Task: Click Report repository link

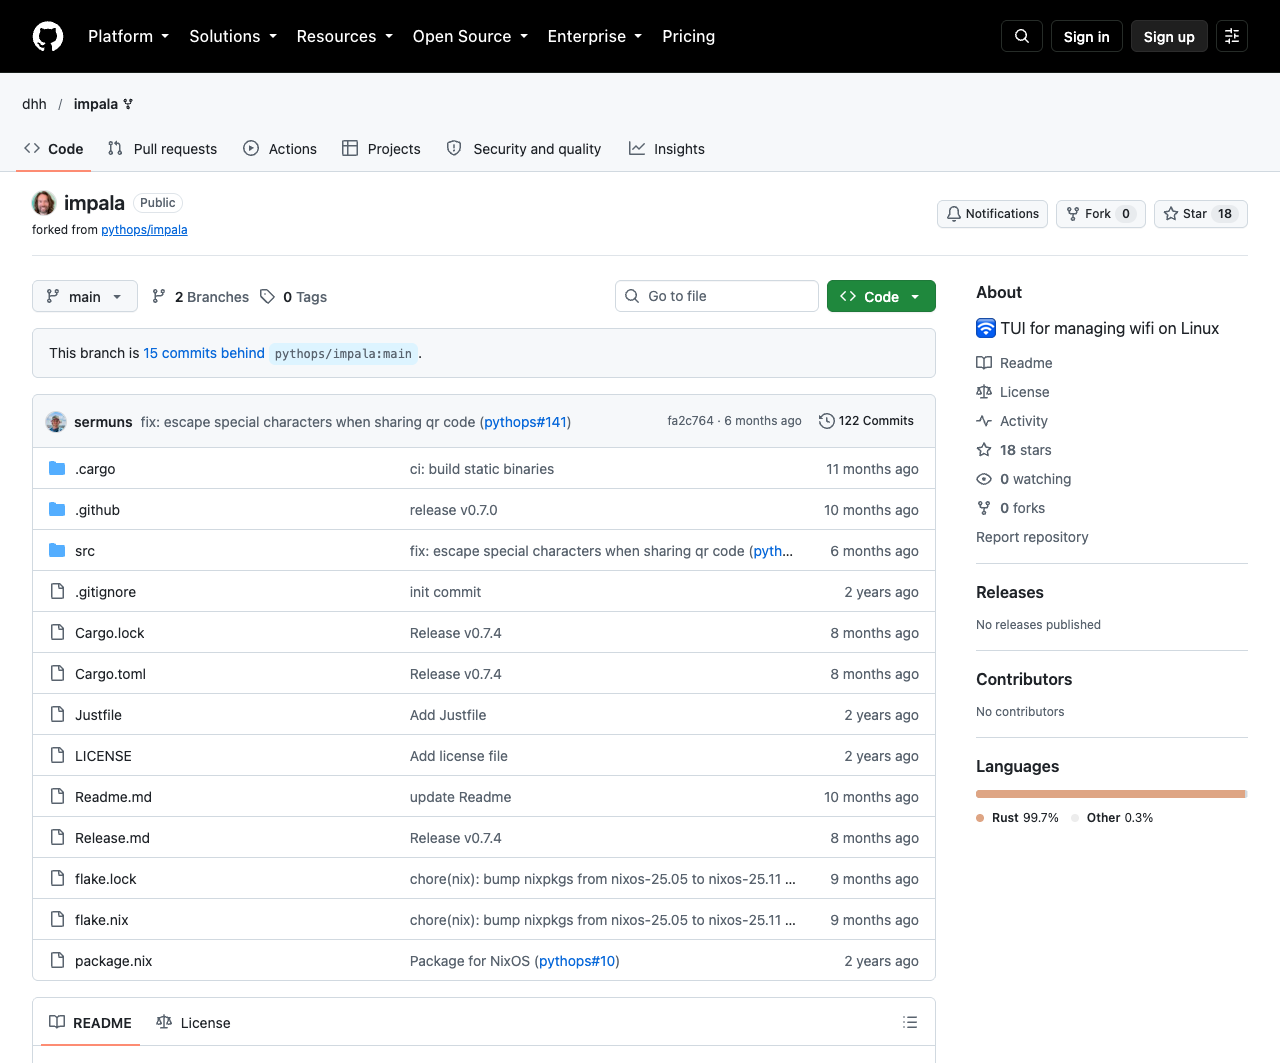Action: pos(1032,537)
